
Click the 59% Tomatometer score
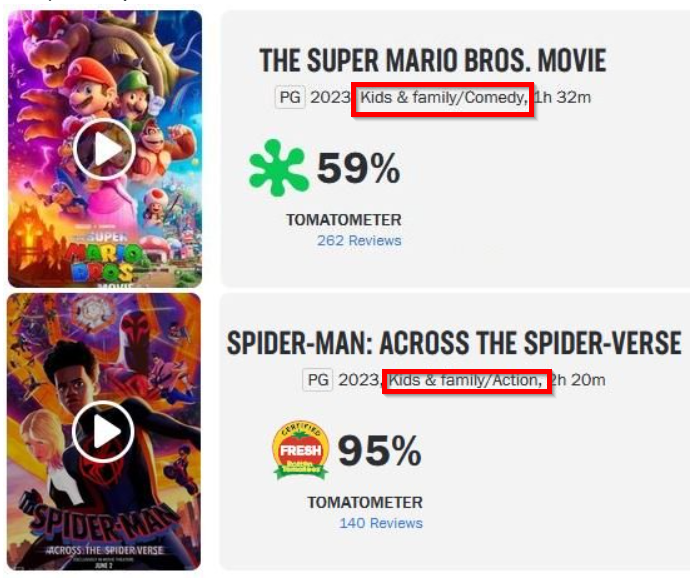(x=358, y=169)
